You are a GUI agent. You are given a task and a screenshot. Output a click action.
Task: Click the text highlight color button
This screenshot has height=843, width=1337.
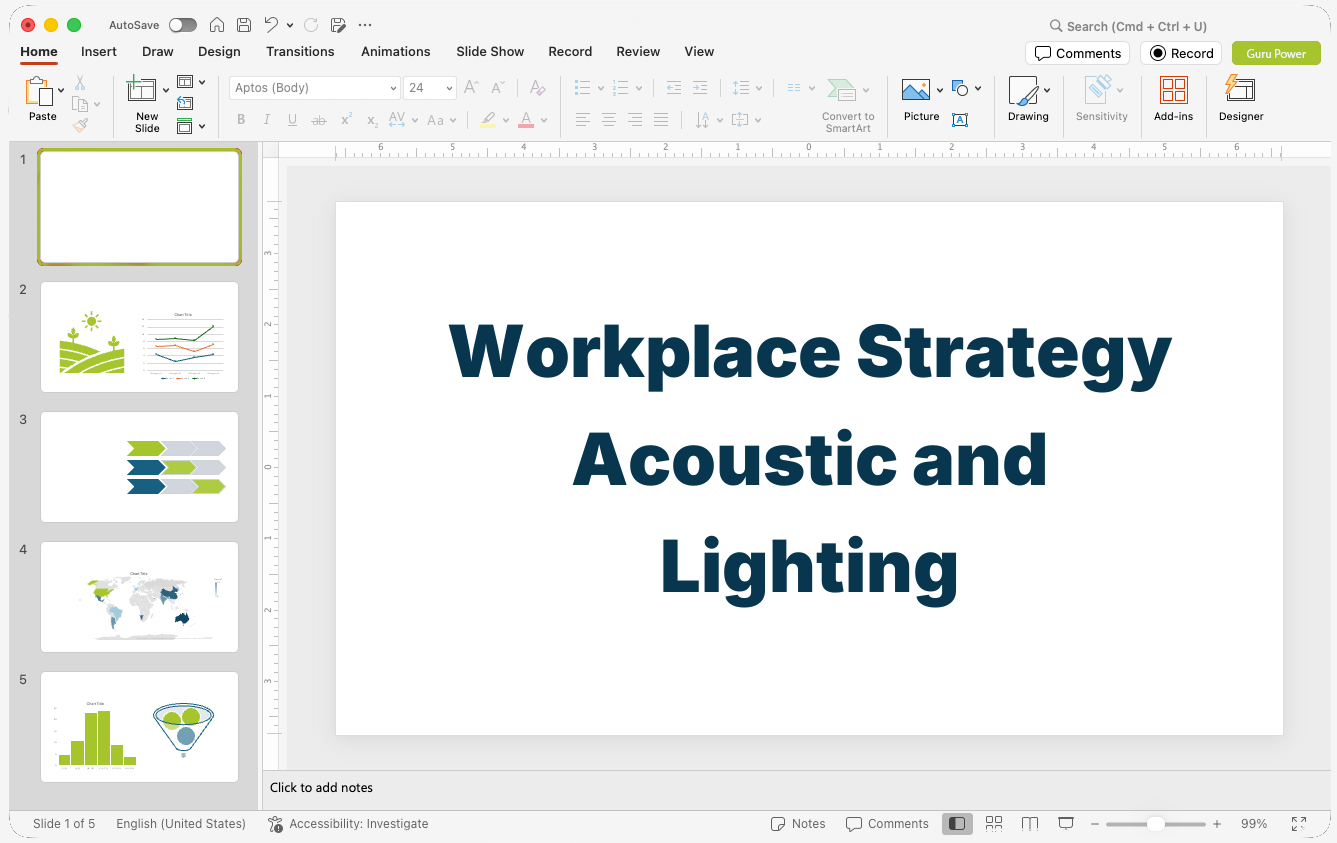click(488, 120)
